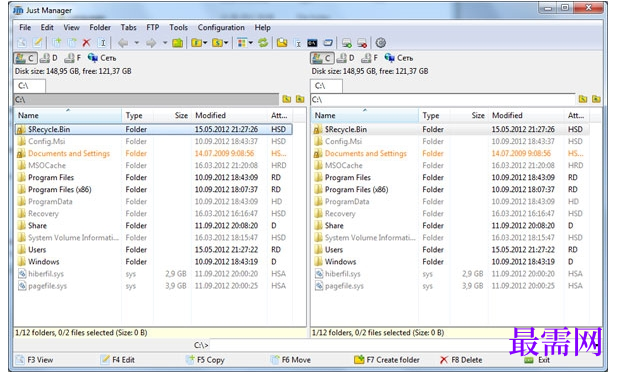The width and height of the screenshot is (621, 373).
Task: Open the Edit menu
Action: [47, 27]
